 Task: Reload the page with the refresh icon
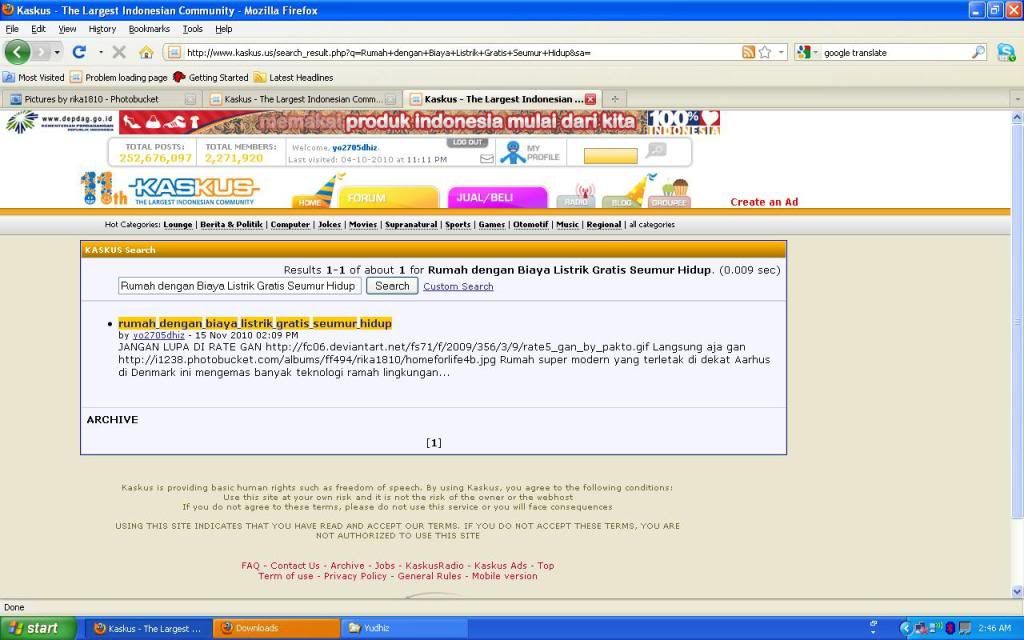(x=79, y=52)
